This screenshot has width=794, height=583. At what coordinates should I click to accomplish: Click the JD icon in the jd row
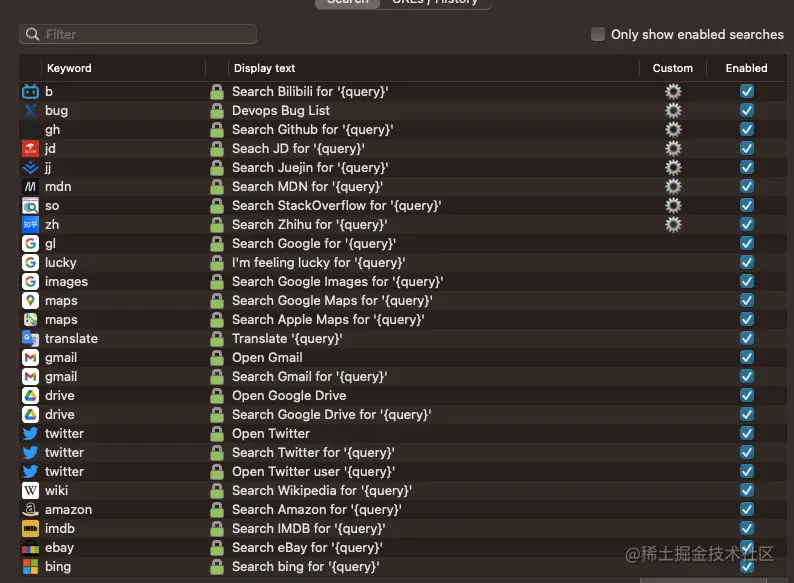click(x=30, y=149)
